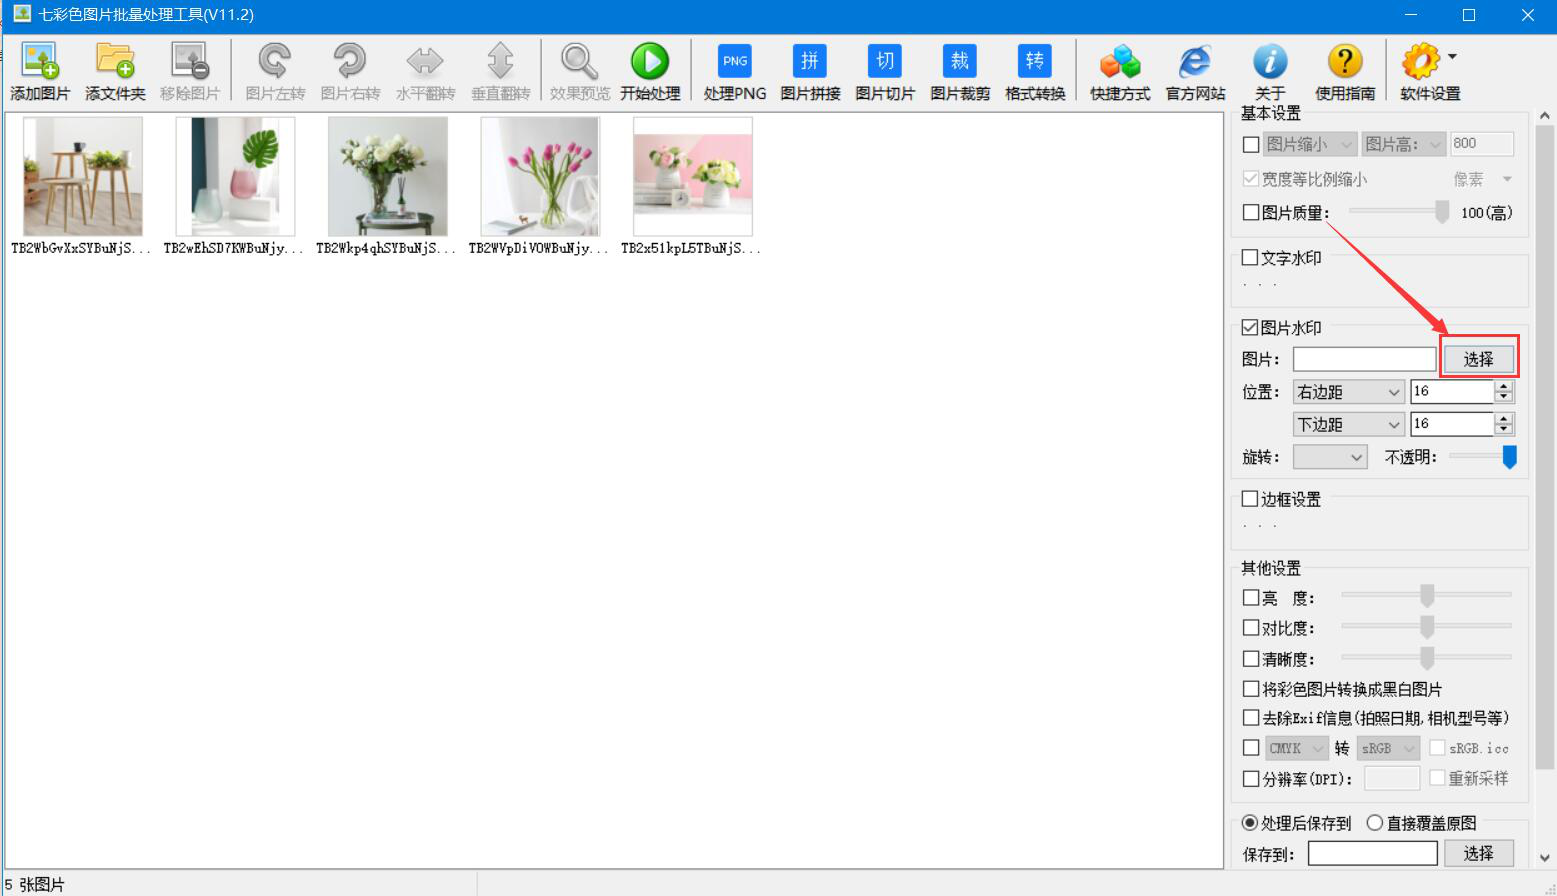Screen dimensions: 1557x896
Task: Click the 保存到 path field
Action: [x=1372, y=853]
